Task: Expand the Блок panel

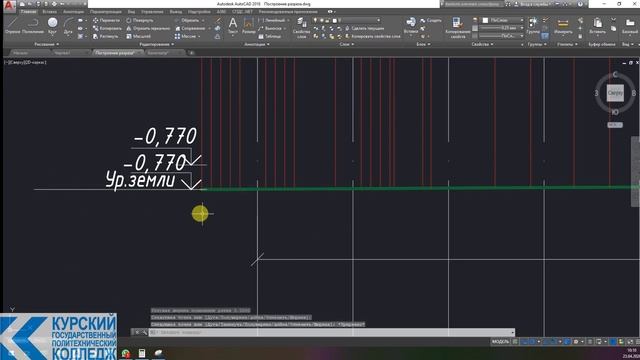Action: coord(423,44)
